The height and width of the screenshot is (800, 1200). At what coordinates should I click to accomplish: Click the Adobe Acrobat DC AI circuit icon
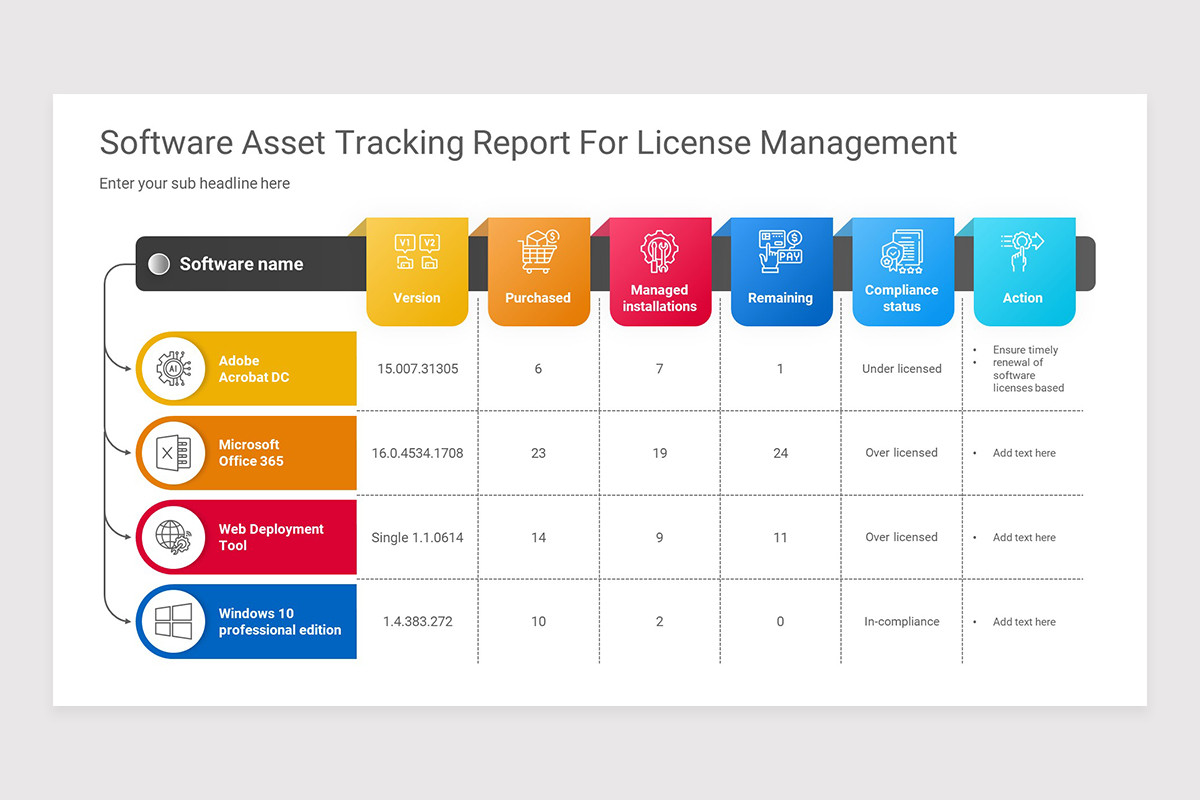tap(175, 368)
